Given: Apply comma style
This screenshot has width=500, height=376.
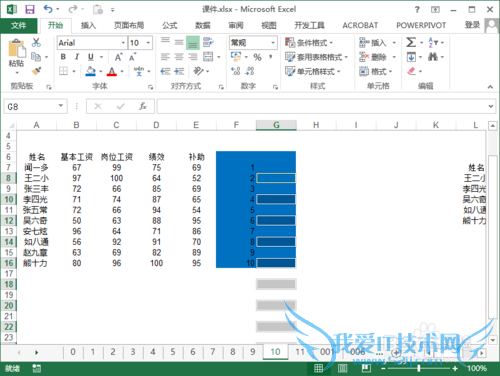Looking at the screenshot, I should point(270,57).
